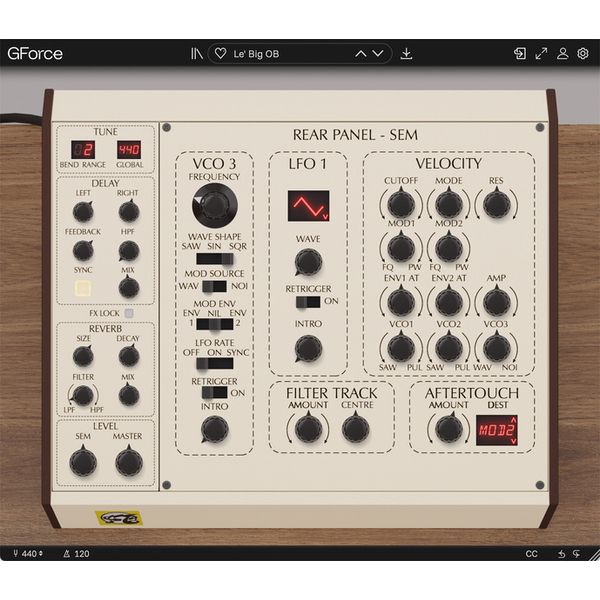Click the GForce logo
Image resolution: width=600 pixels, height=600 pixels.
click(x=35, y=54)
